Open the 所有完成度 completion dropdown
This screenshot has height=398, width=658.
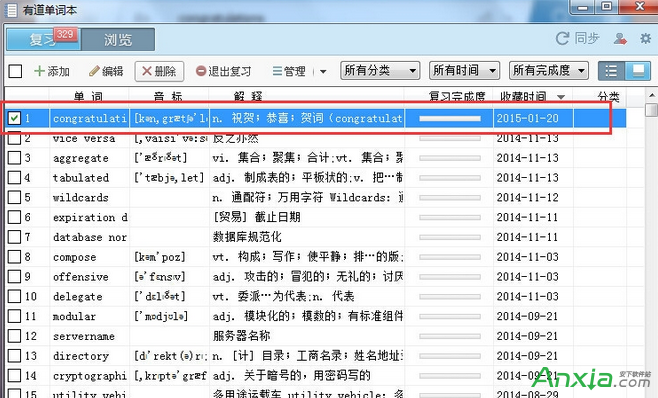point(549,71)
